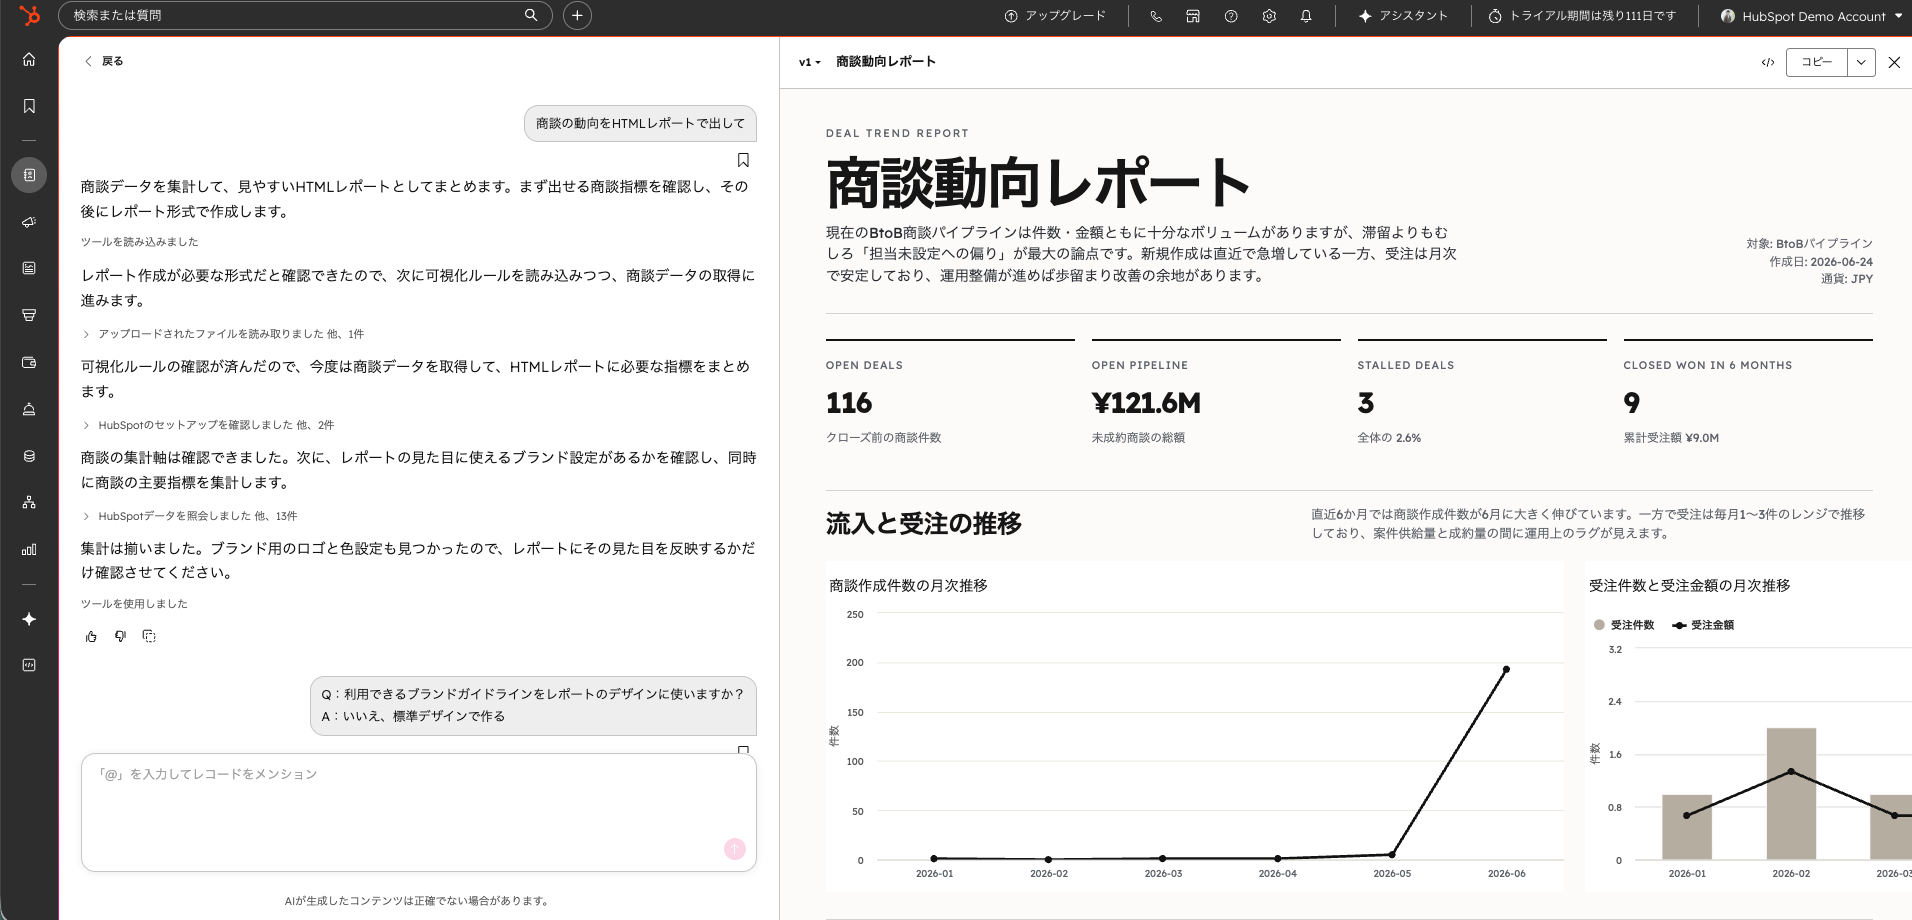Select the highlighted CRM sidebar icon
1912x920 pixels.
tap(29, 175)
